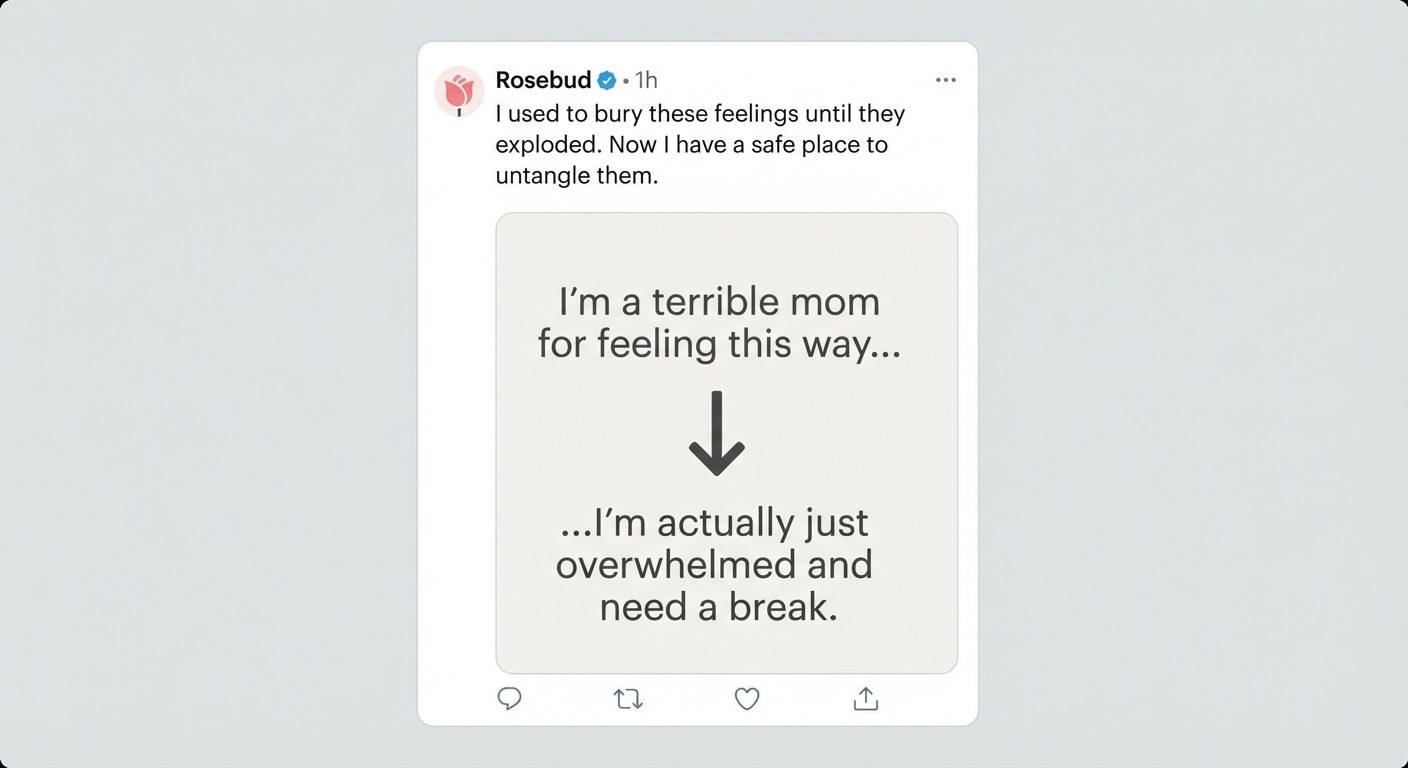Click the "need a break." line
This screenshot has width=1408, height=768.
tap(718, 608)
